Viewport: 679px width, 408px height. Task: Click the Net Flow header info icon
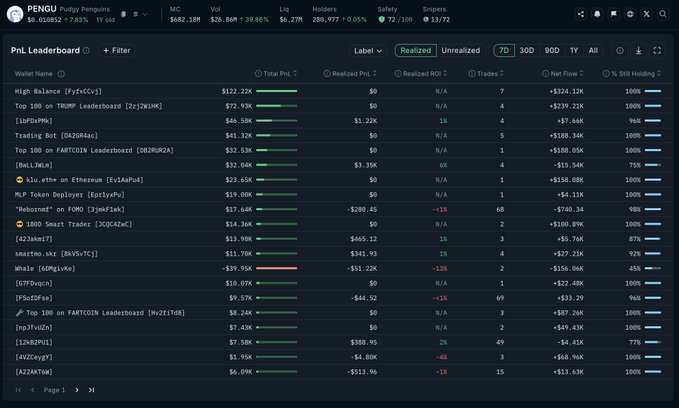(x=545, y=74)
